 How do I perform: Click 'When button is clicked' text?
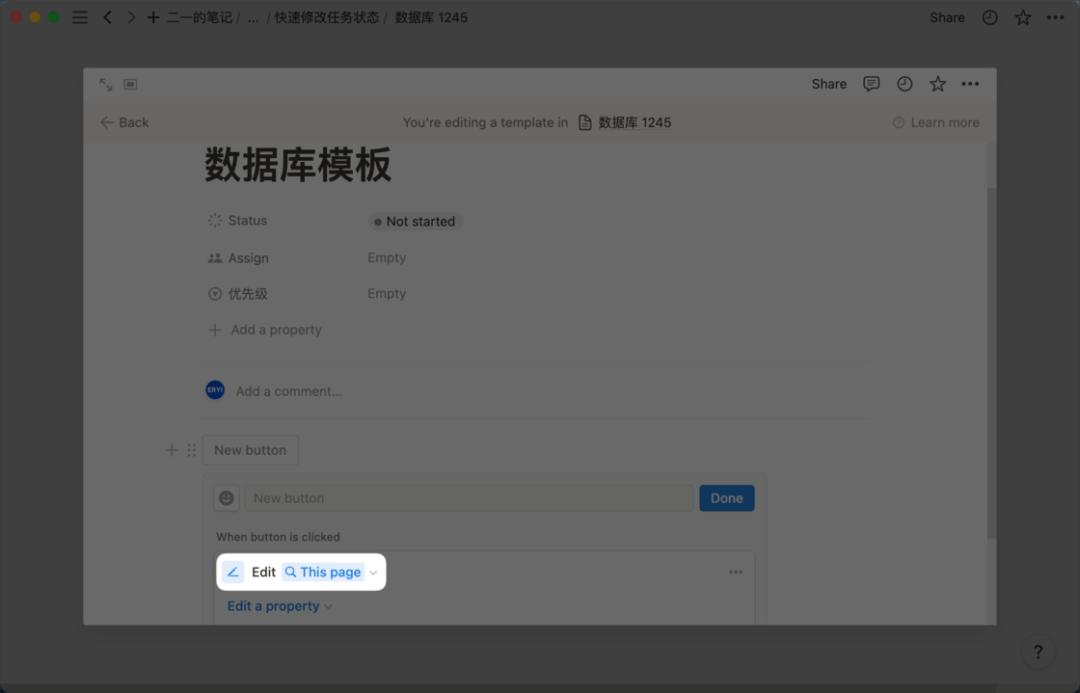point(278,537)
